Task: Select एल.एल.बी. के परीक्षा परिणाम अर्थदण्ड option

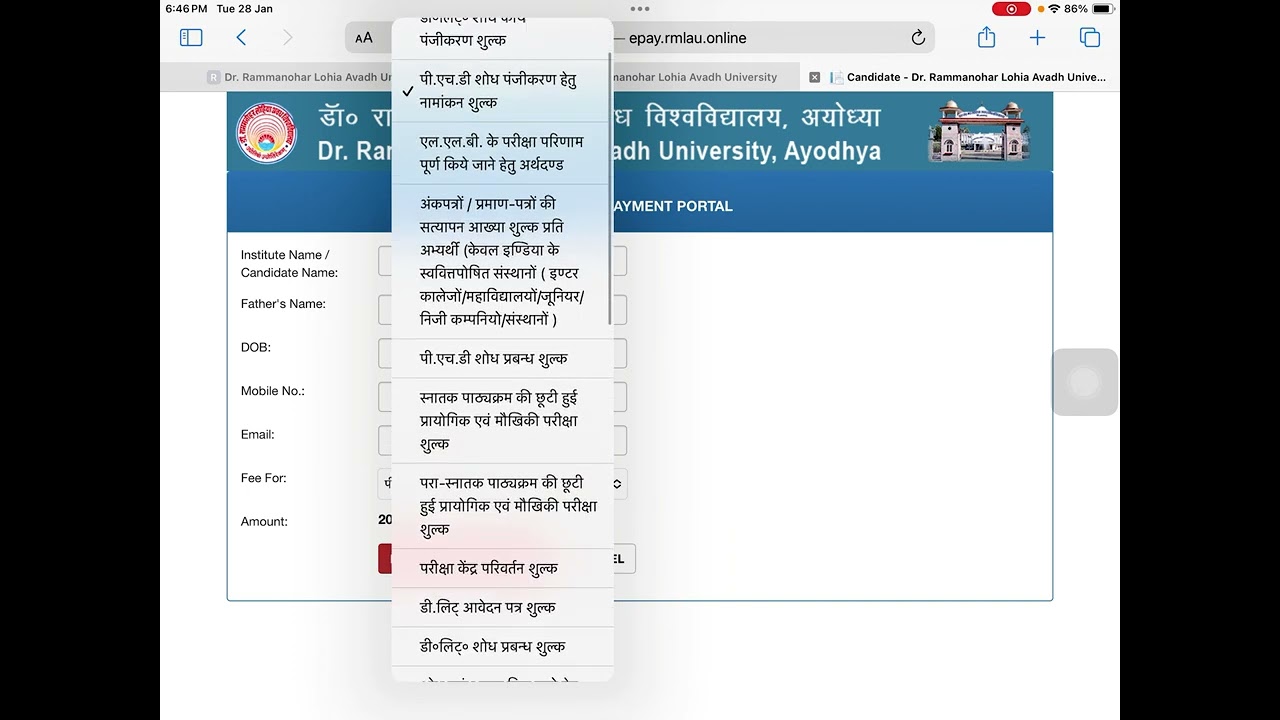Action: pyautogui.click(x=502, y=153)
